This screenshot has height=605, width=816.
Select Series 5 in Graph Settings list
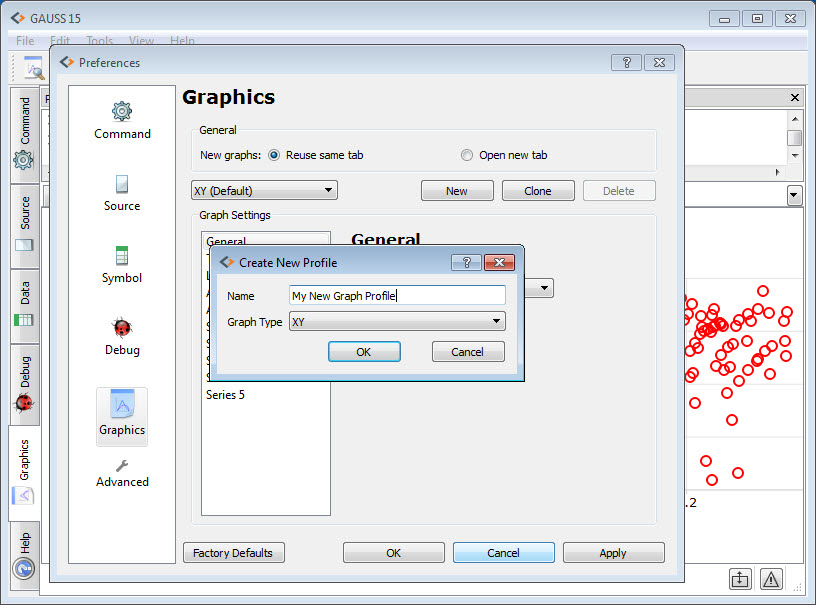point(226,395)
